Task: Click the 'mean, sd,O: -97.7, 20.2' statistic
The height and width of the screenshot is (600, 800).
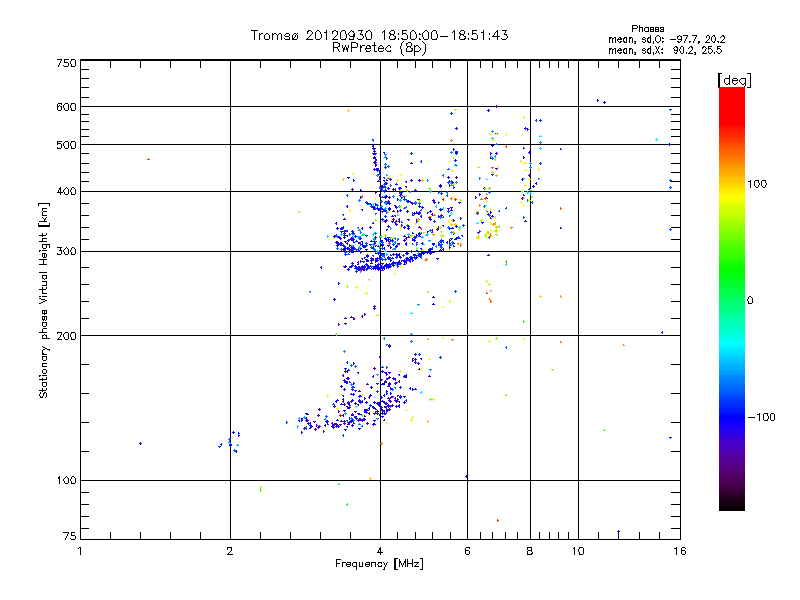Action: tap(667, 39)
